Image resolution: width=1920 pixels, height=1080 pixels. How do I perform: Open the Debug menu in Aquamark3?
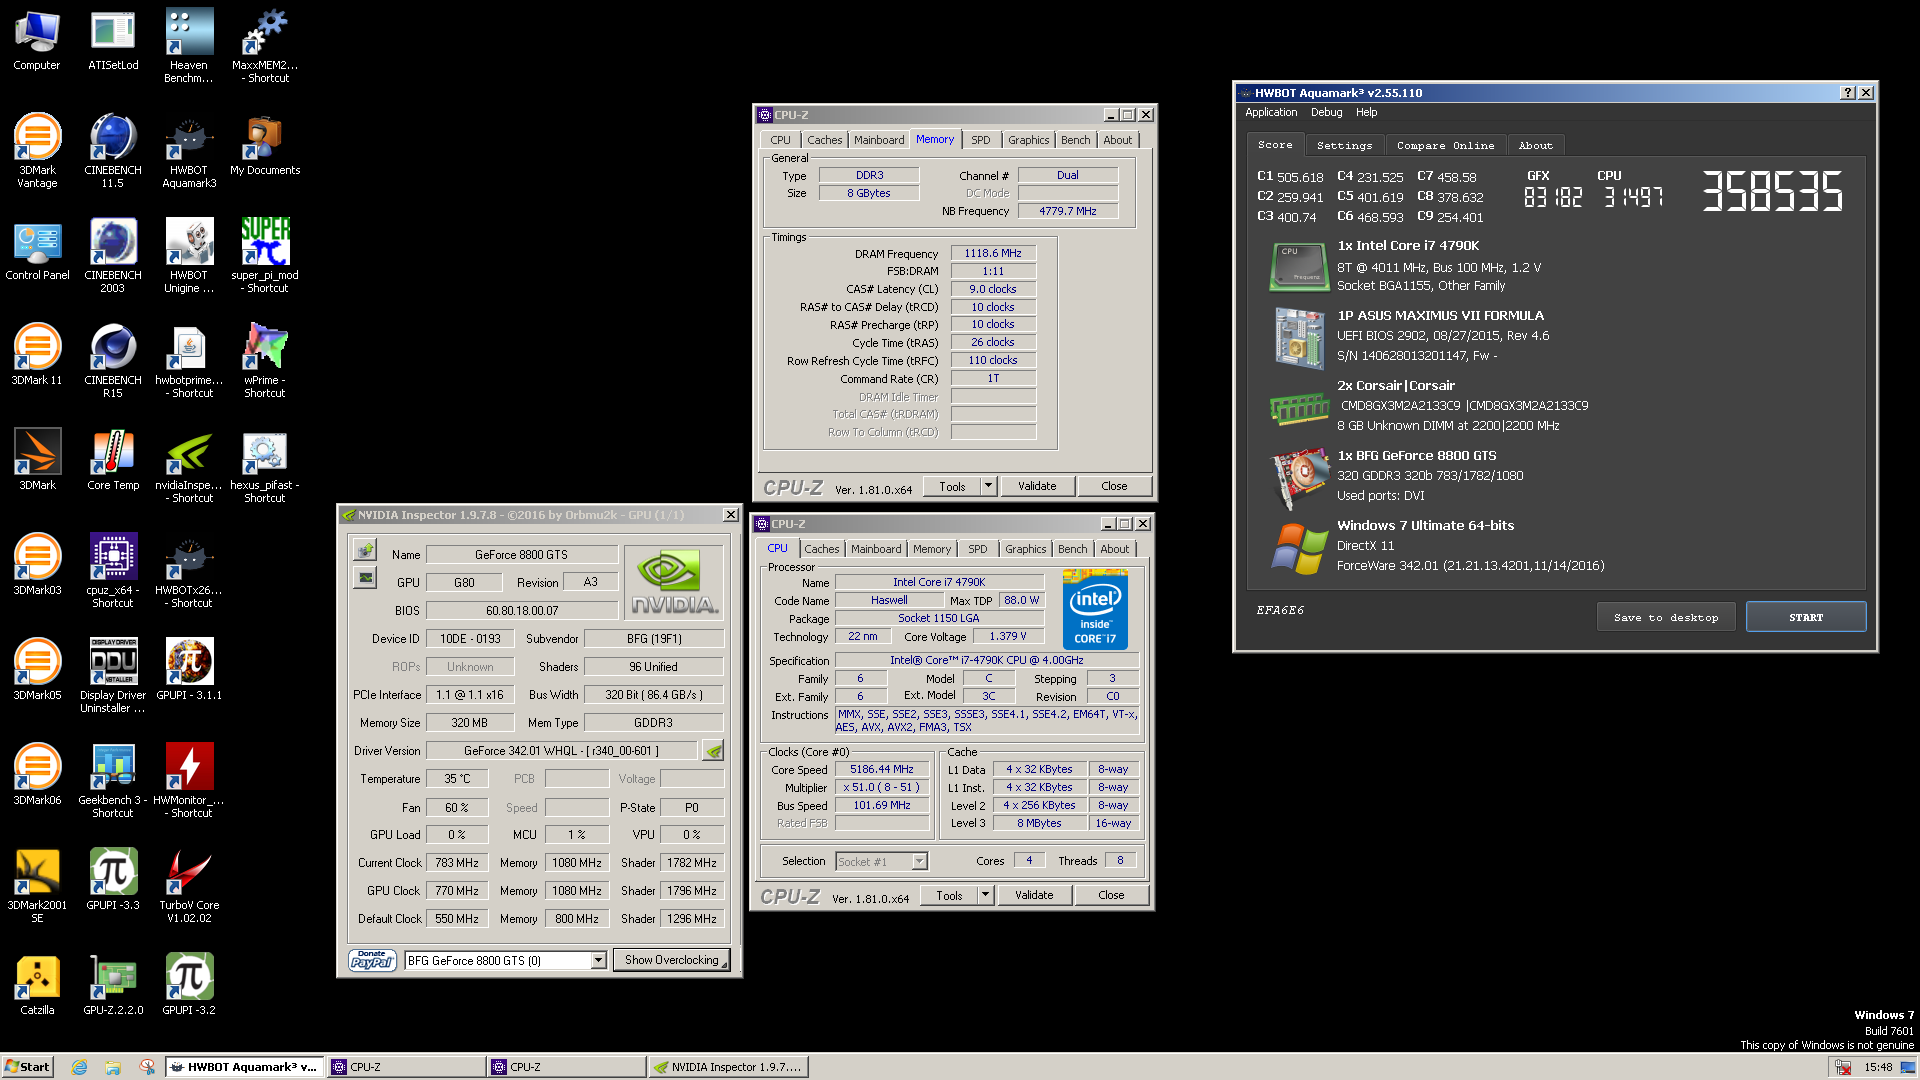(1326, 113)
